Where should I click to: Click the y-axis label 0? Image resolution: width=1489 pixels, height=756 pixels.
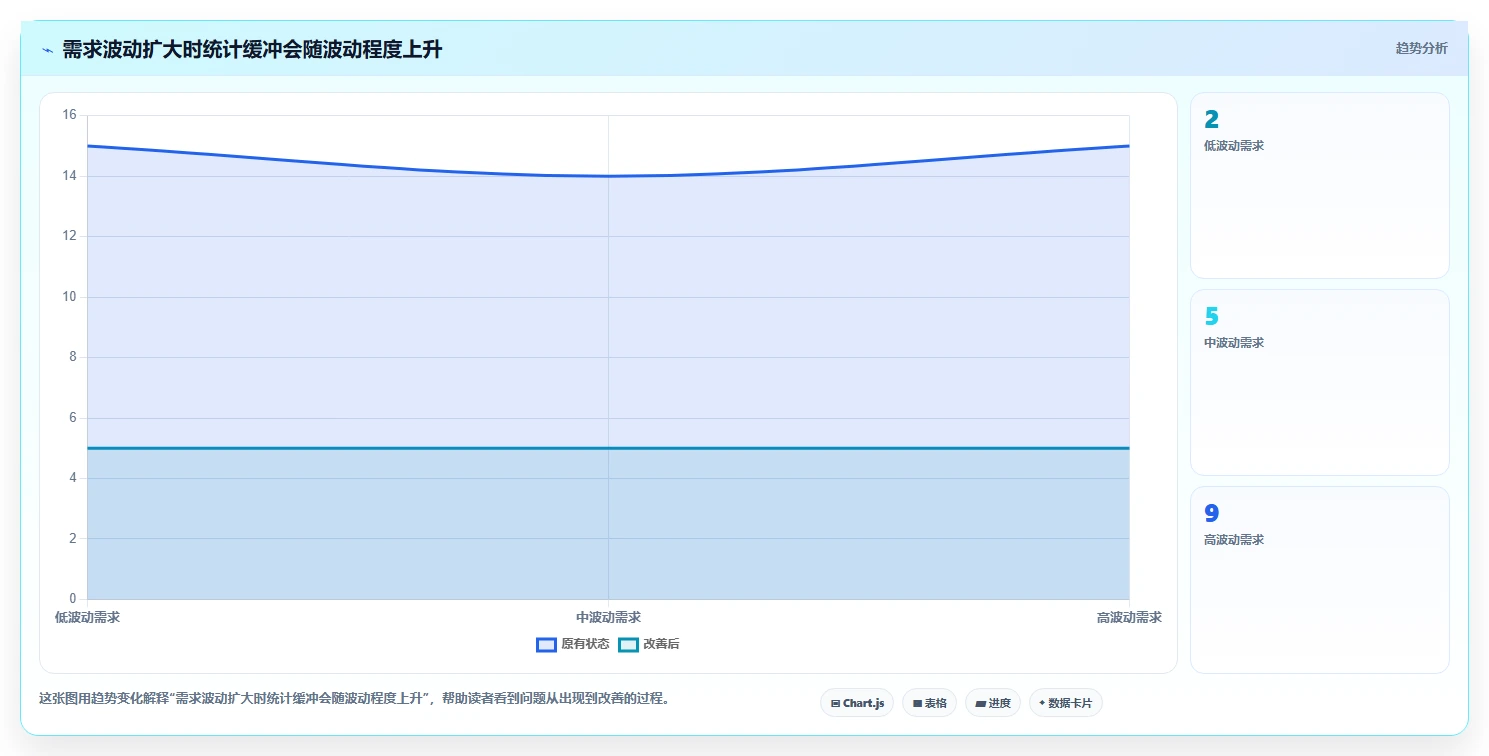click(x=73, y=599)
